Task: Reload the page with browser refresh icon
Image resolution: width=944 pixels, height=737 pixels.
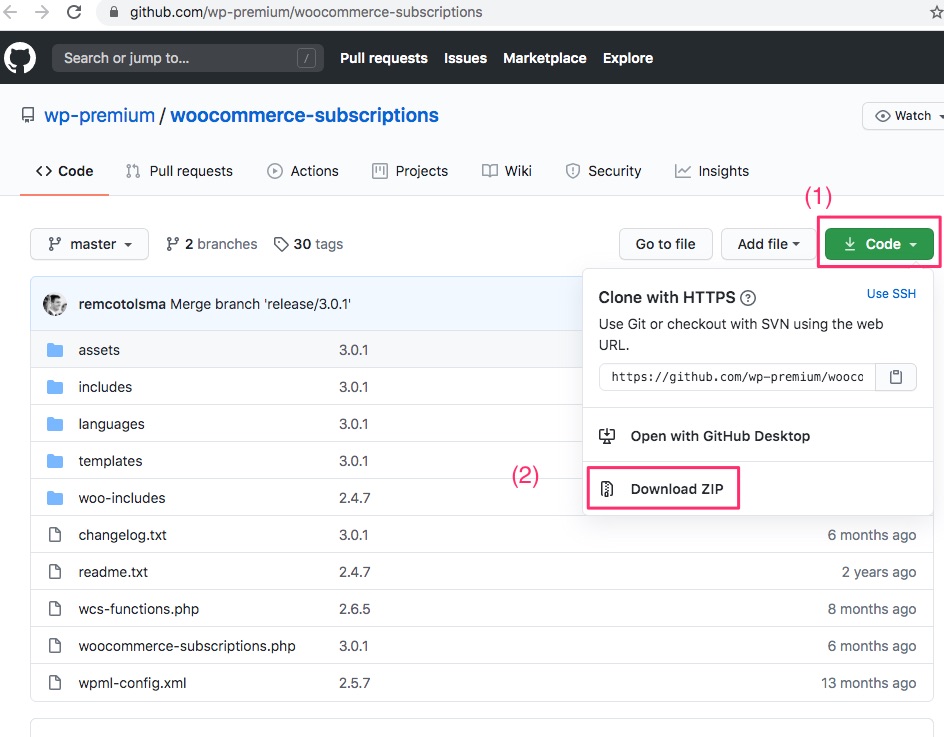Action: point(73,12)
